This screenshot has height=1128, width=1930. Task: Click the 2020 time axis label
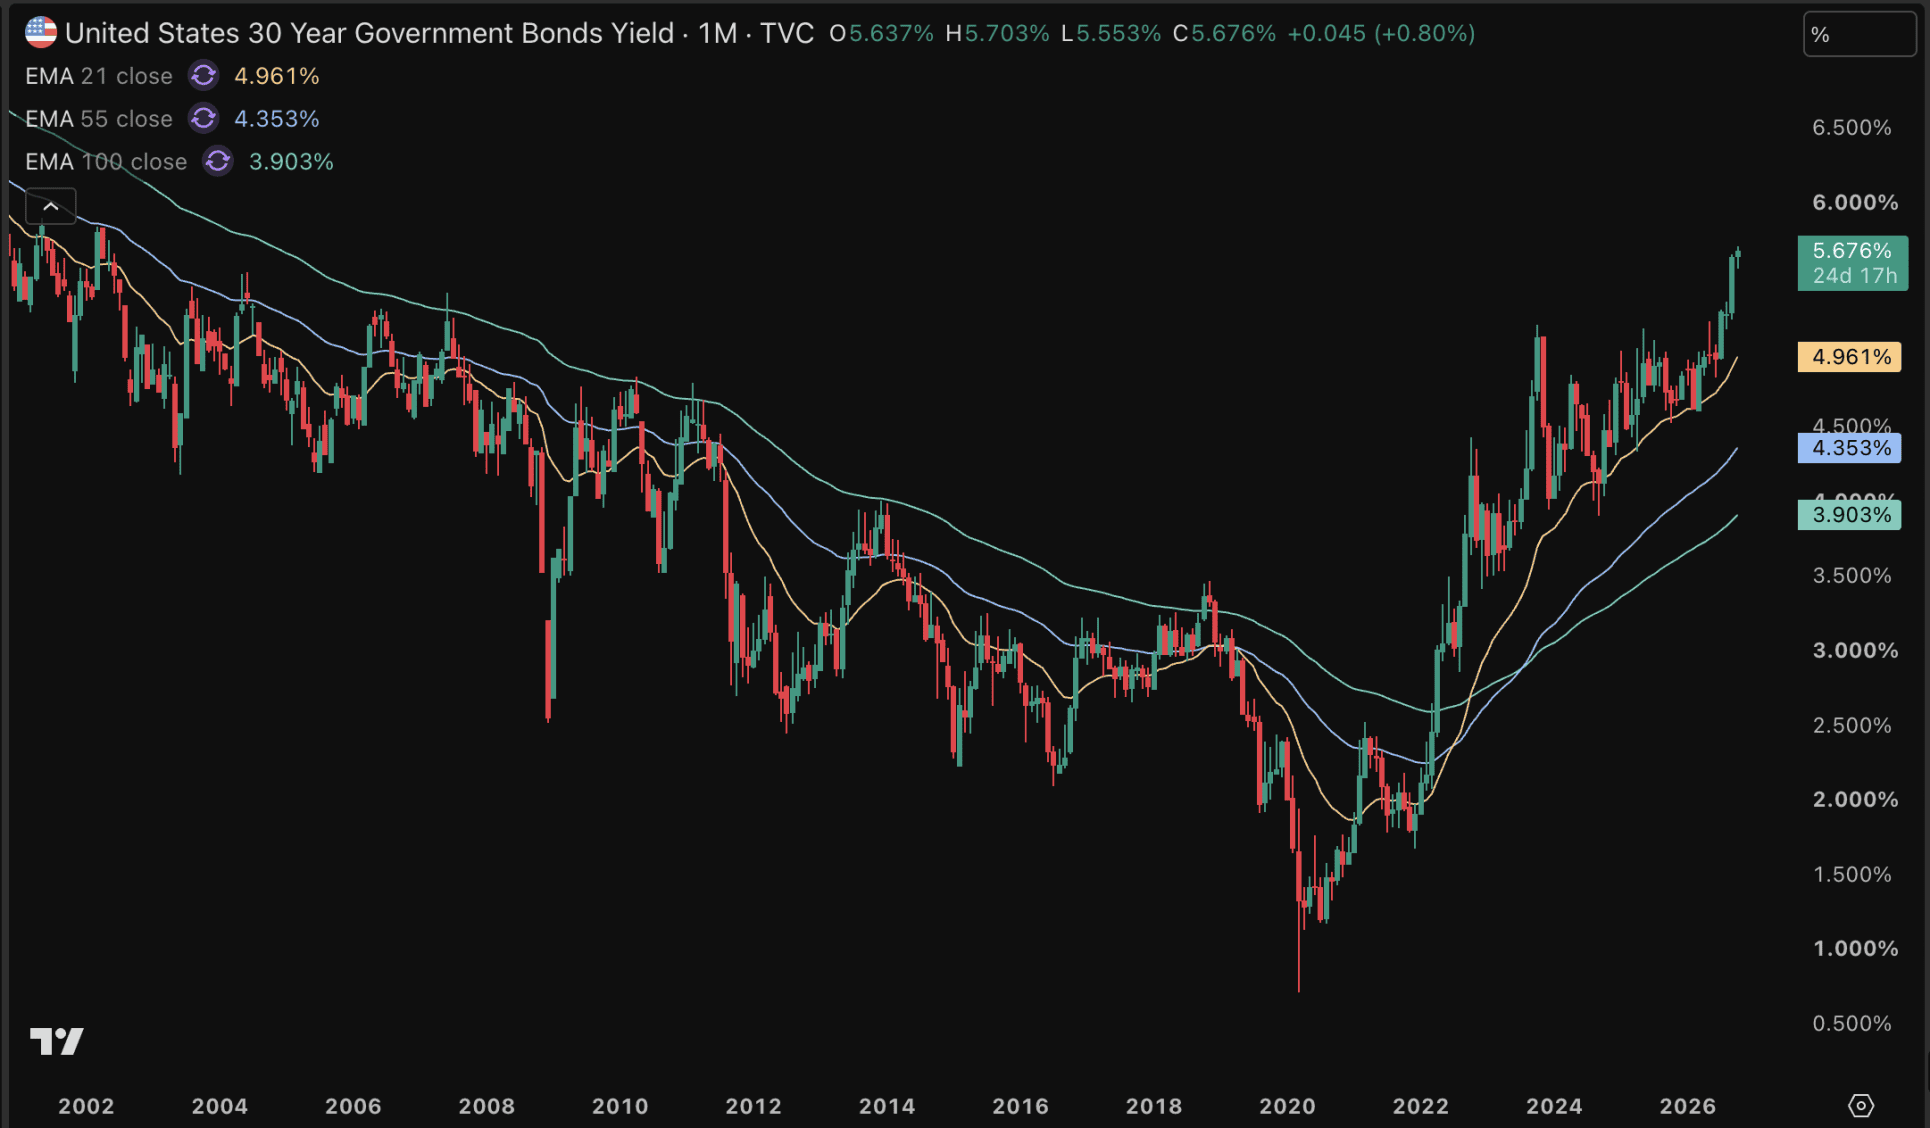(1287, 1106)
